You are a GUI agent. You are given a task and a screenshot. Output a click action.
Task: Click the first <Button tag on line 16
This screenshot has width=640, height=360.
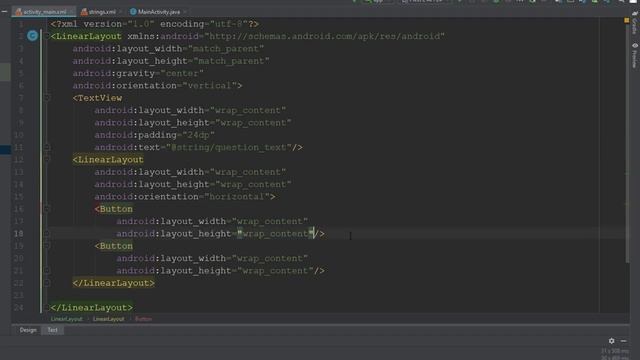click(x=114, y=209)
